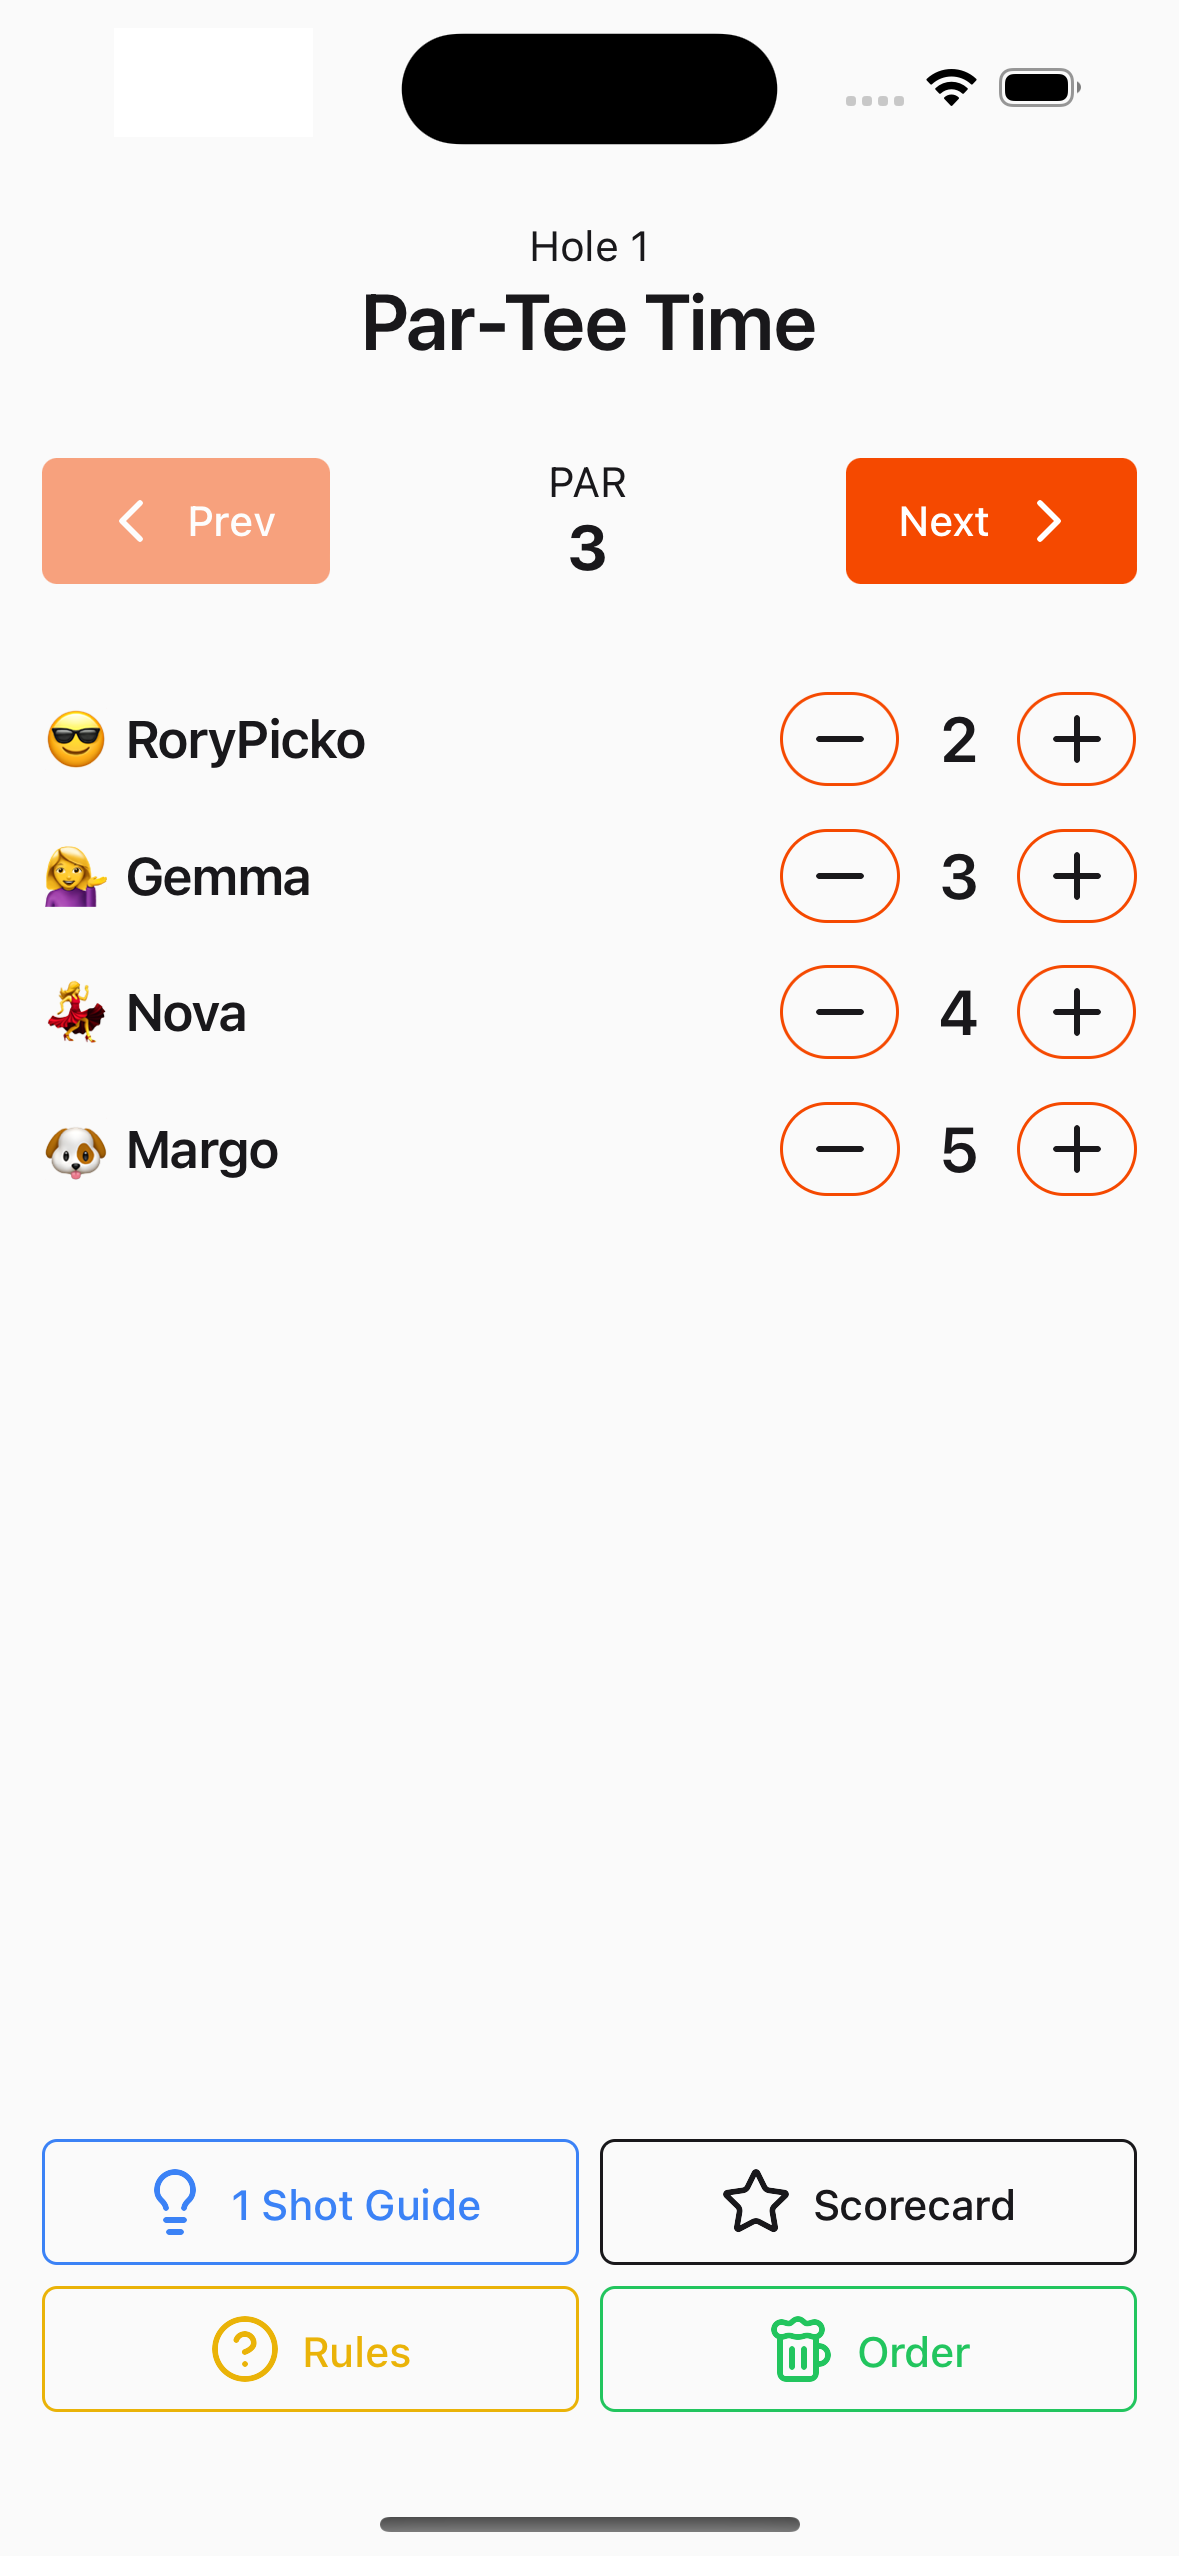Tap Margo's dog emoji avatar
Screen dimensions: 1179x2556
76,1150
